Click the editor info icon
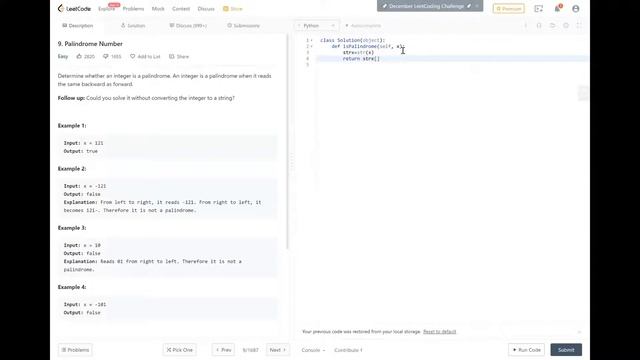The image size is (640, 360). [526, 26]
